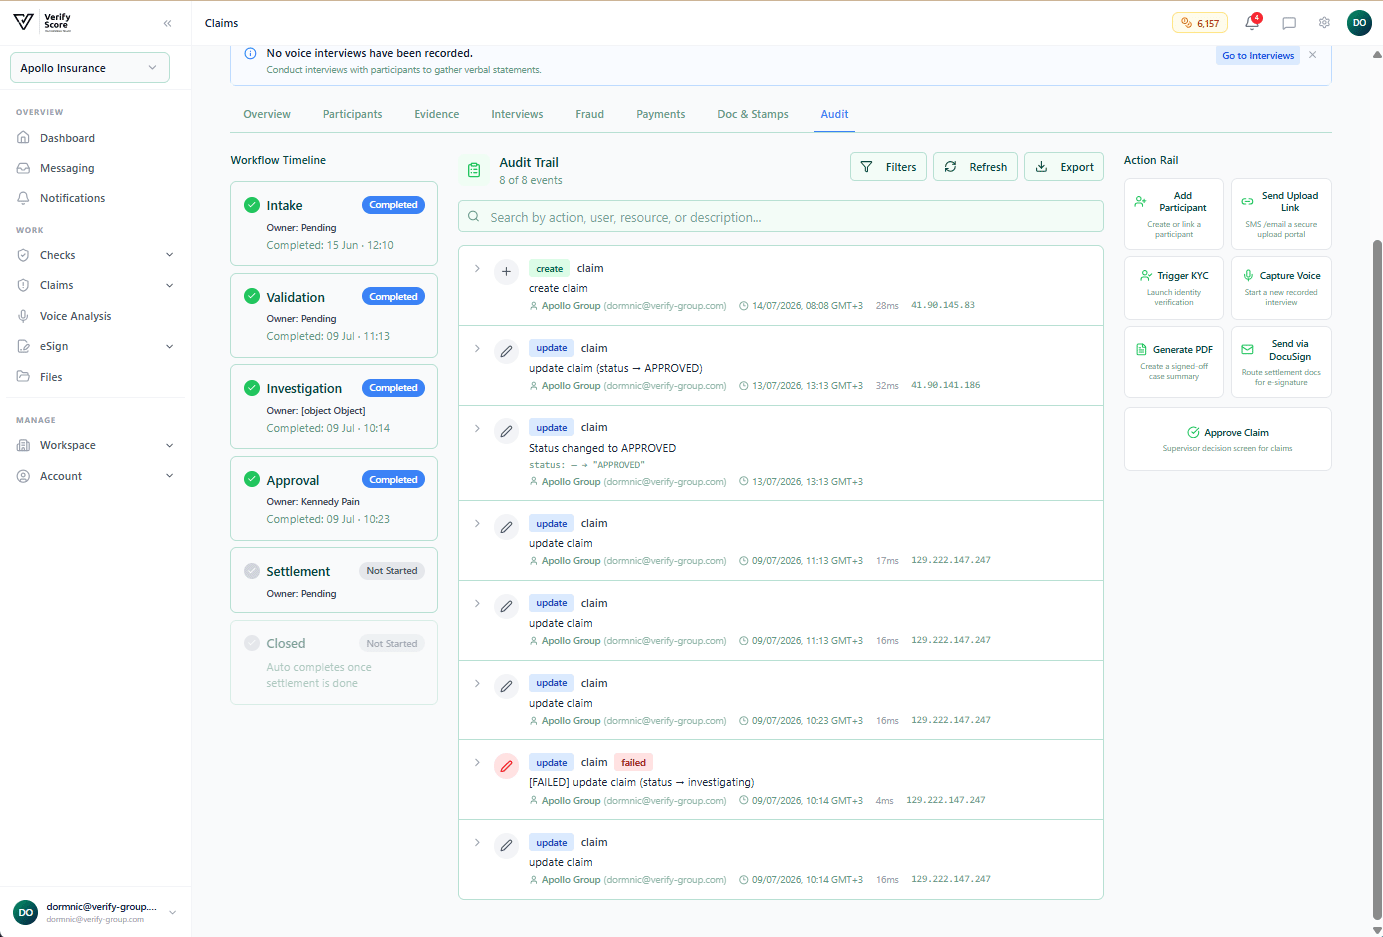The width and height of the screenshot is (1383, 937).
Task: Click the failed badge on update claim
Action: [x=633, y=762]
